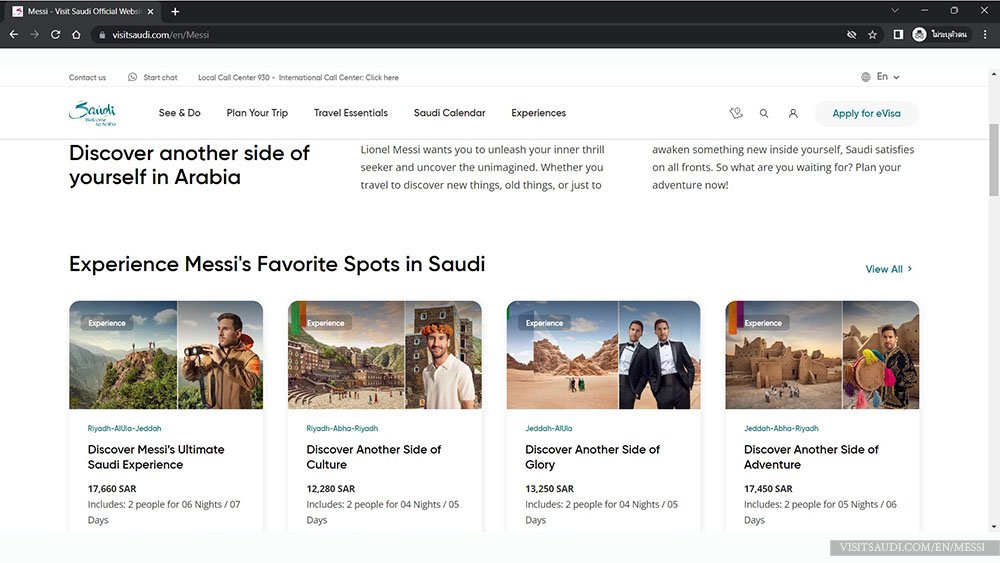Screen dimensions: 1000x563
Task: Click the Saudi Welcome to Arabia logo
Action: click(x=93, y=113)
